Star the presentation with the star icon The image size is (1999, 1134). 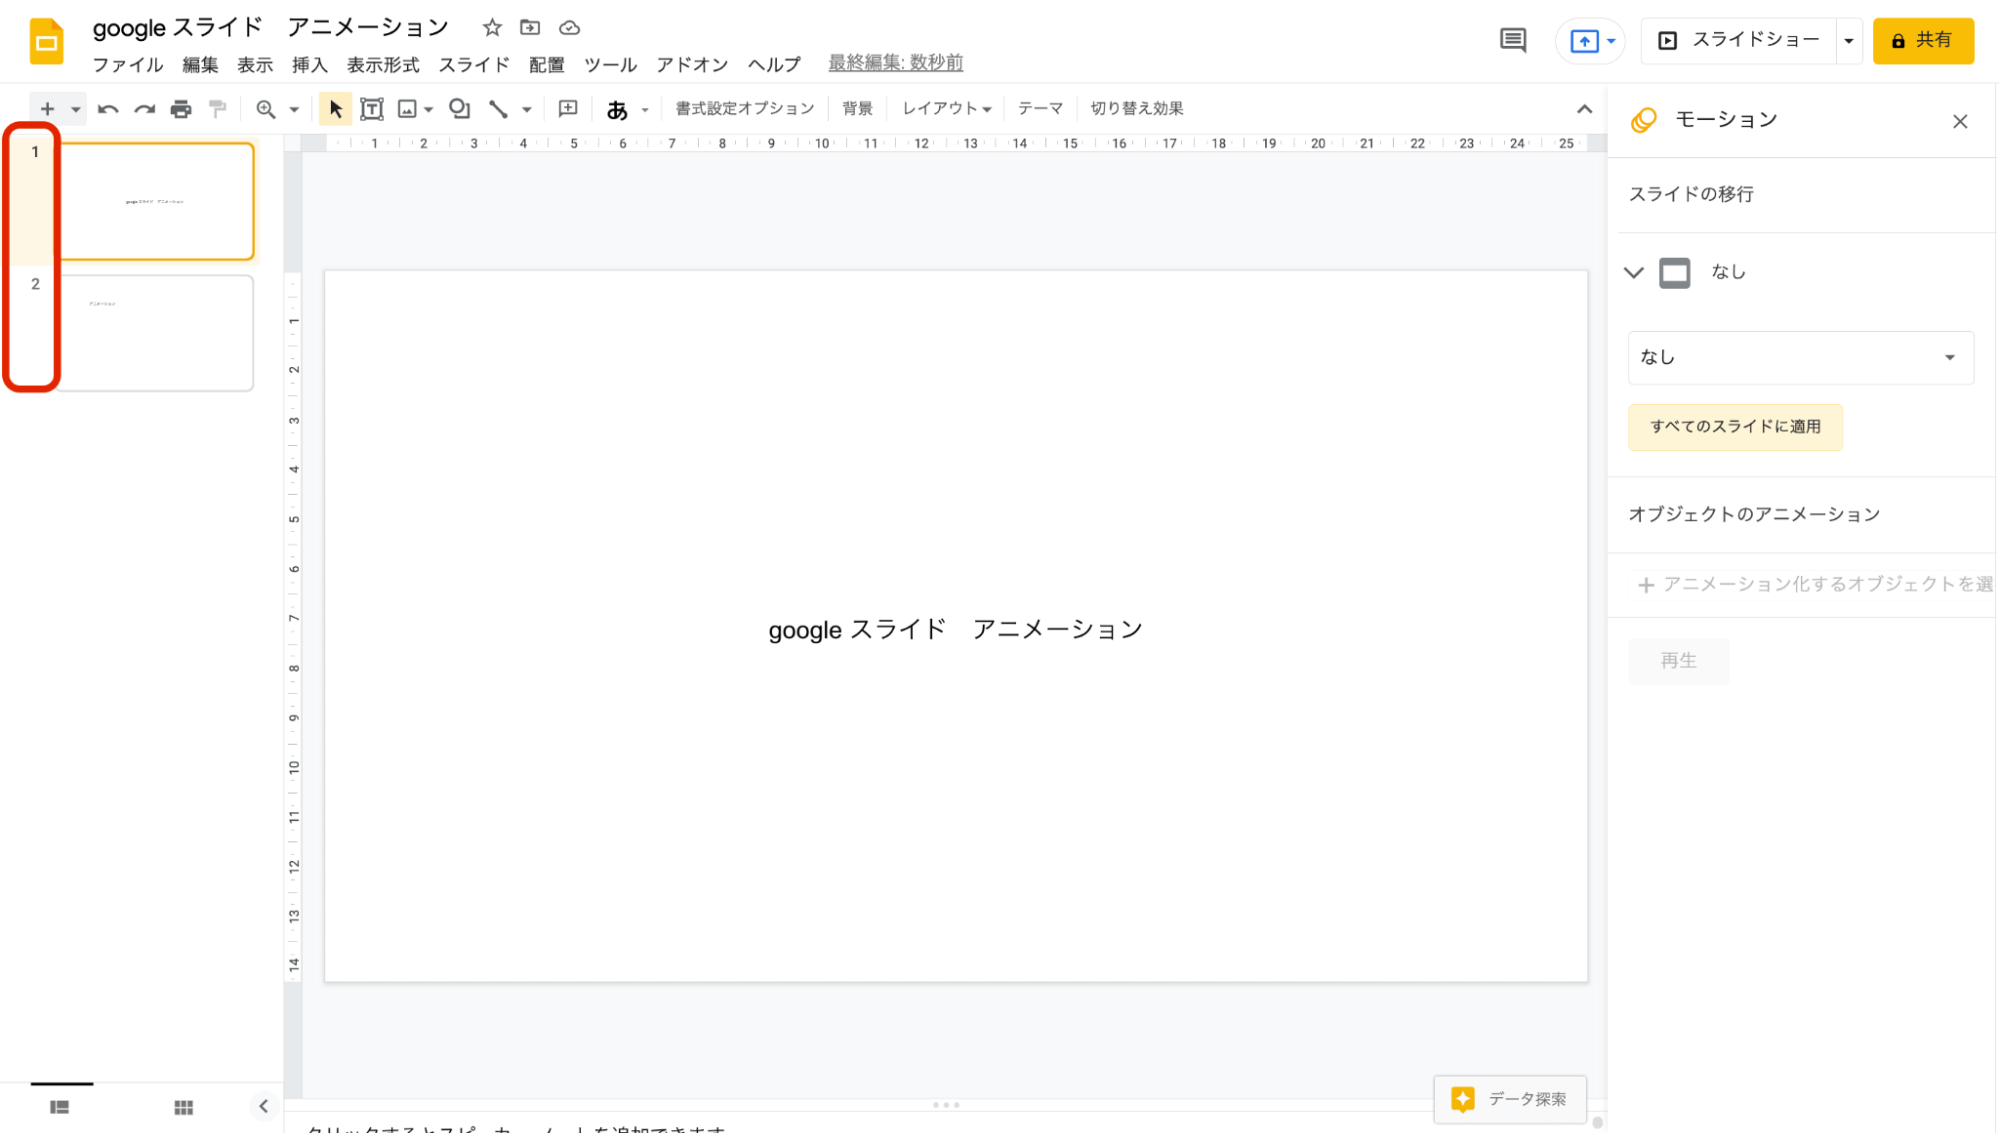tap(492, 28)
